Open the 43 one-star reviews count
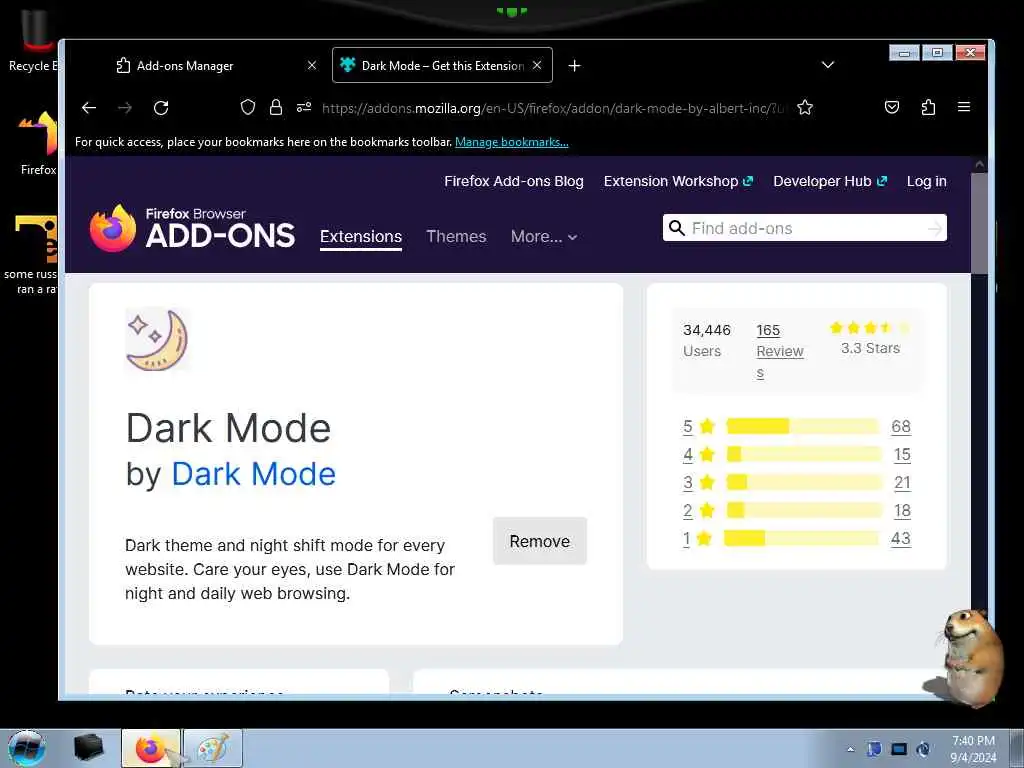Image resolution: width=1024 pixels, height=768 pixels. point(901,539)
